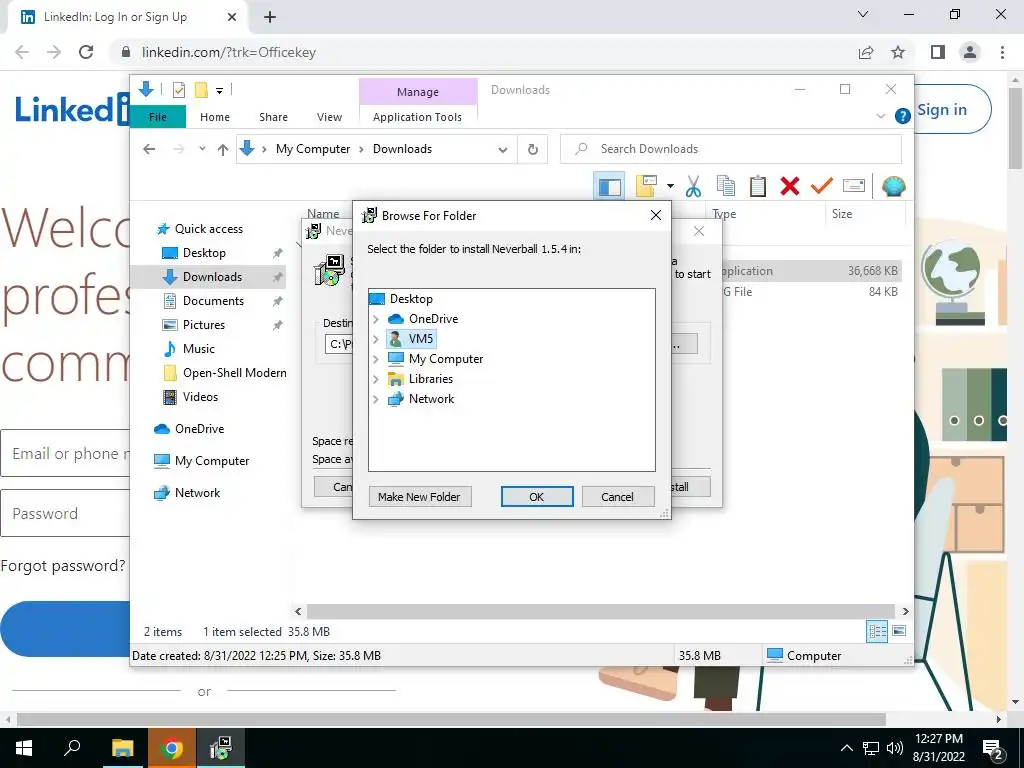Select Desktop in Browse For Folder tree
This screenshot has height=768, width=1024.
[x=411, y=298]
